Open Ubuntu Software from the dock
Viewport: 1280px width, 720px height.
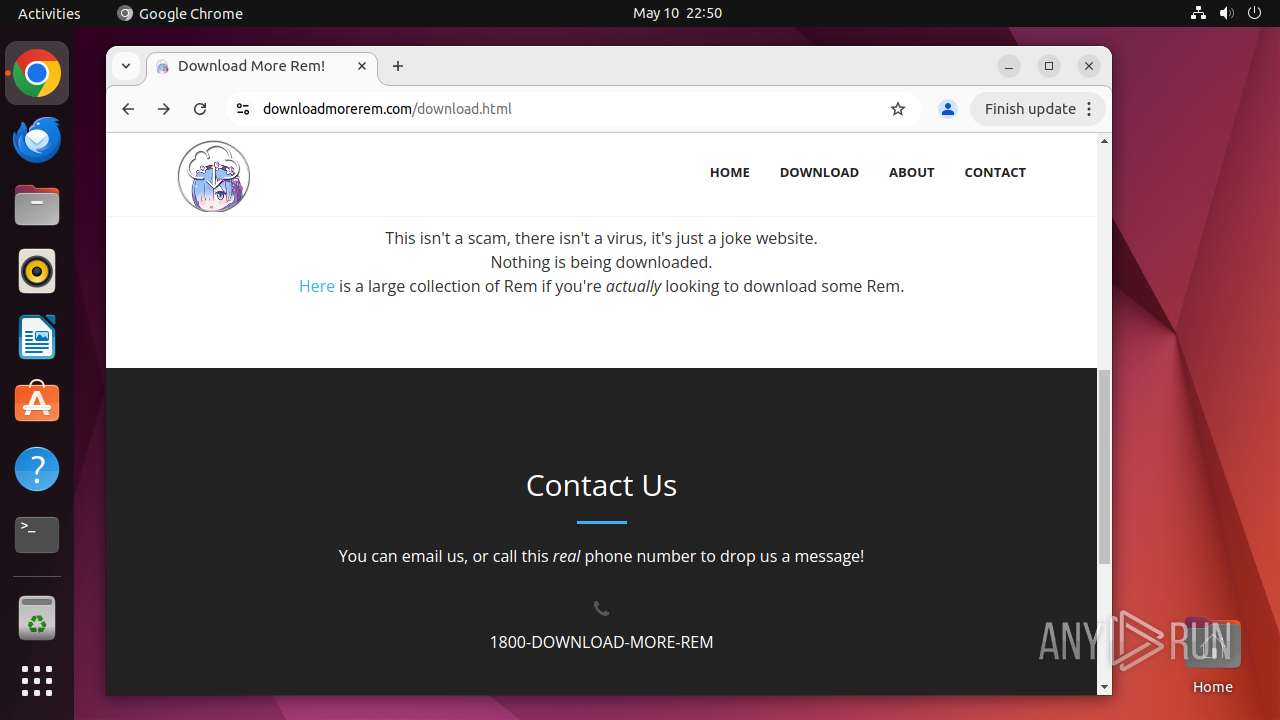pos(37,402)
